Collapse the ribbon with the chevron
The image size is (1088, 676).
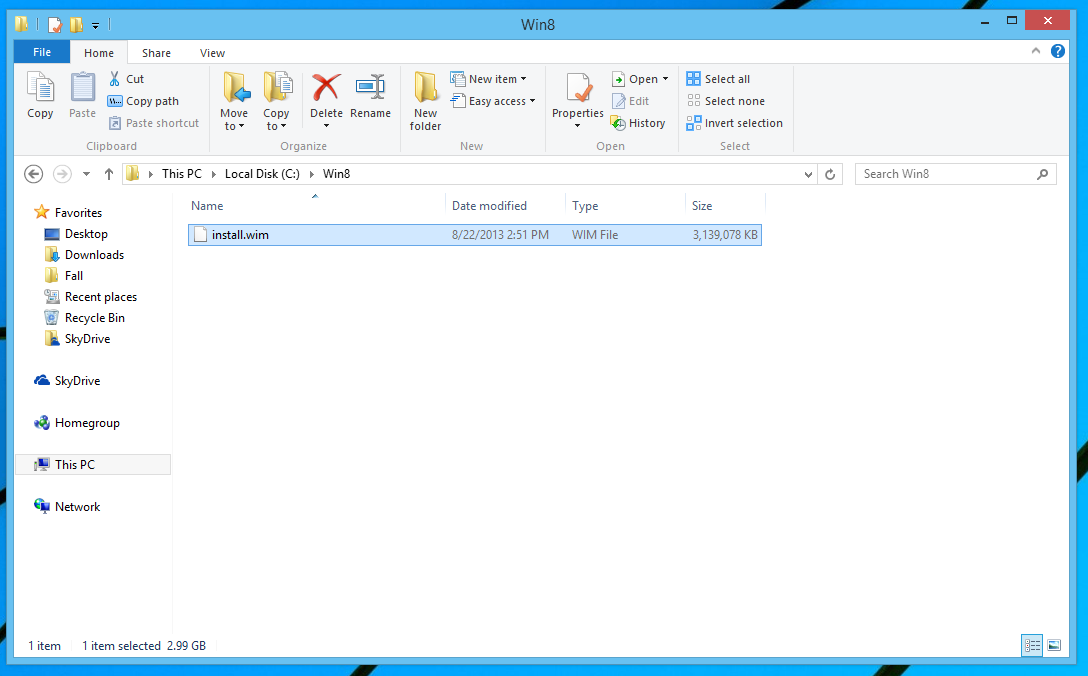click(1037, 51)
